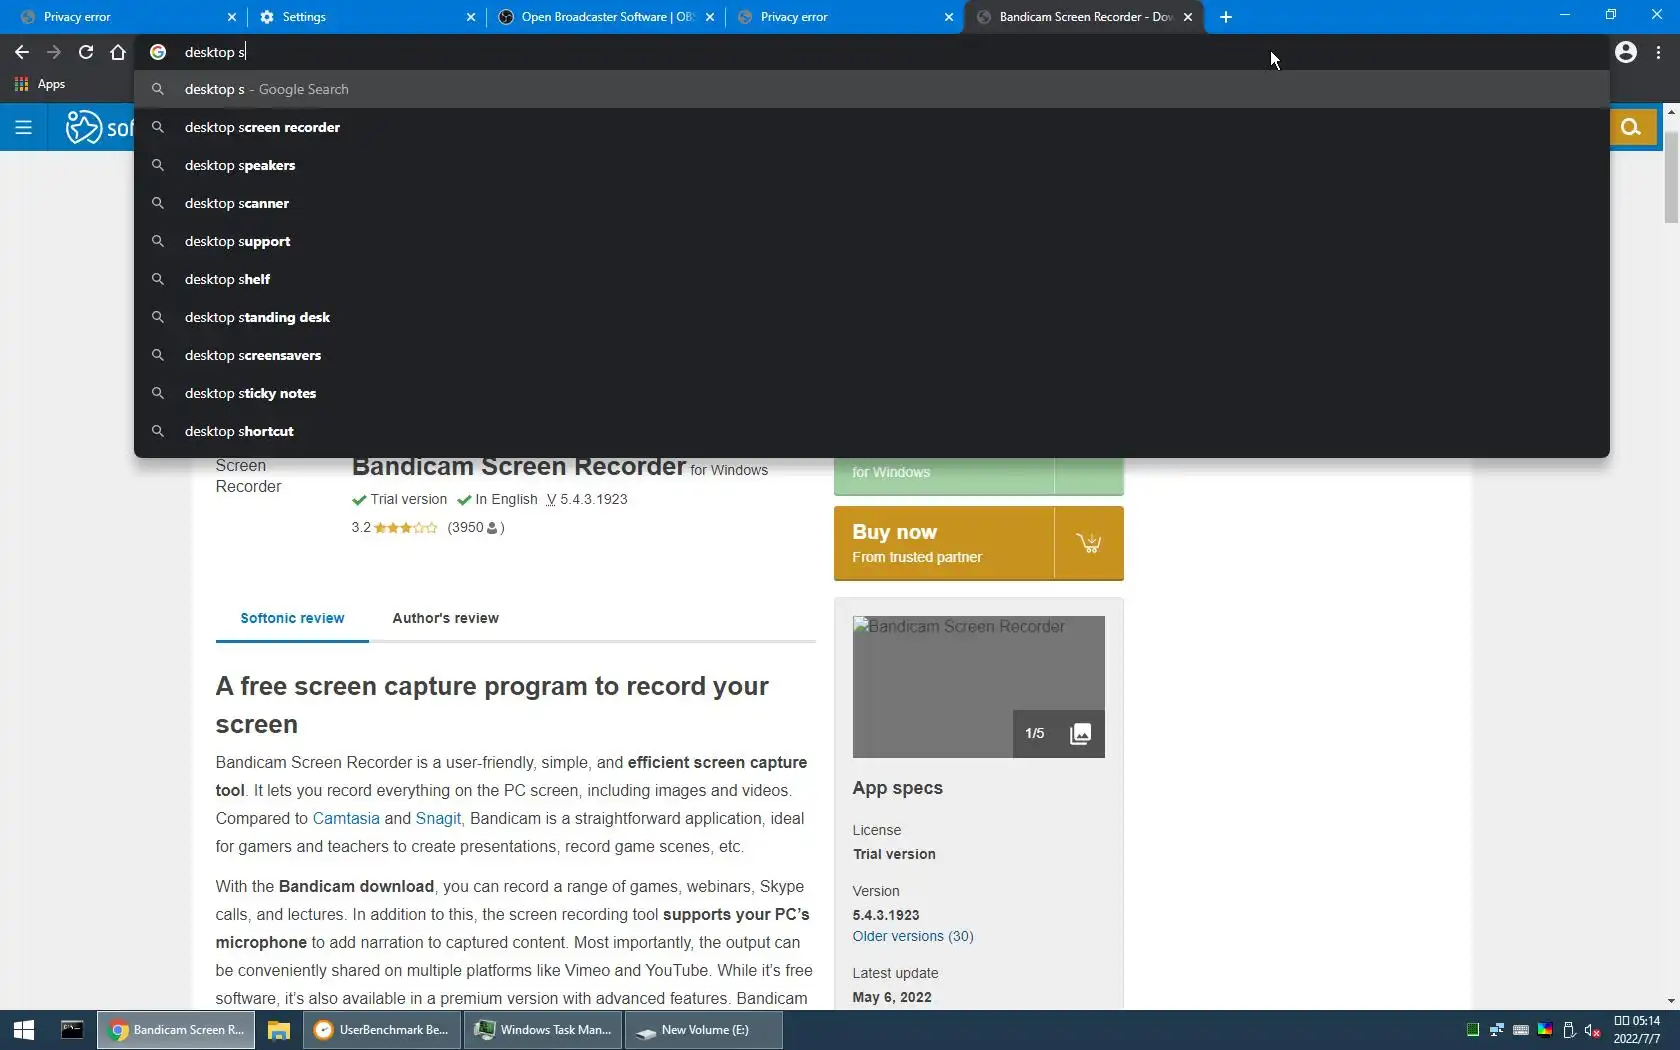Select the Author's review tab

445,619
